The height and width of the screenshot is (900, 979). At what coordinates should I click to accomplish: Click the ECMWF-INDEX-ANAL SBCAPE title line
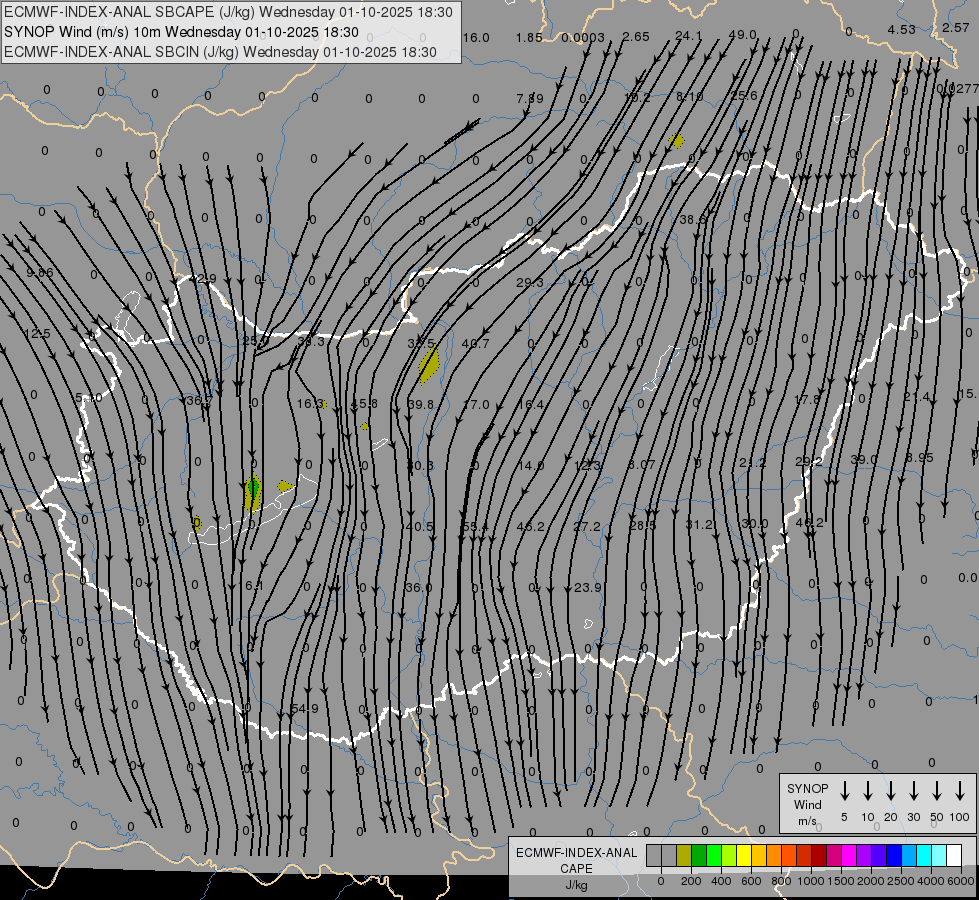229,13
